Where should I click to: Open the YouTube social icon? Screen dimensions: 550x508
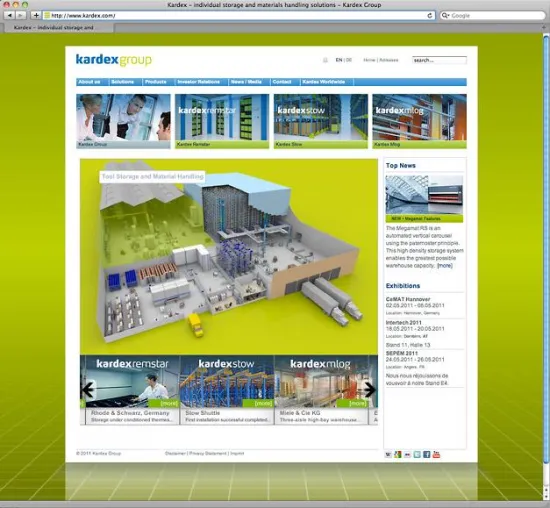click(x=436, y=455)
